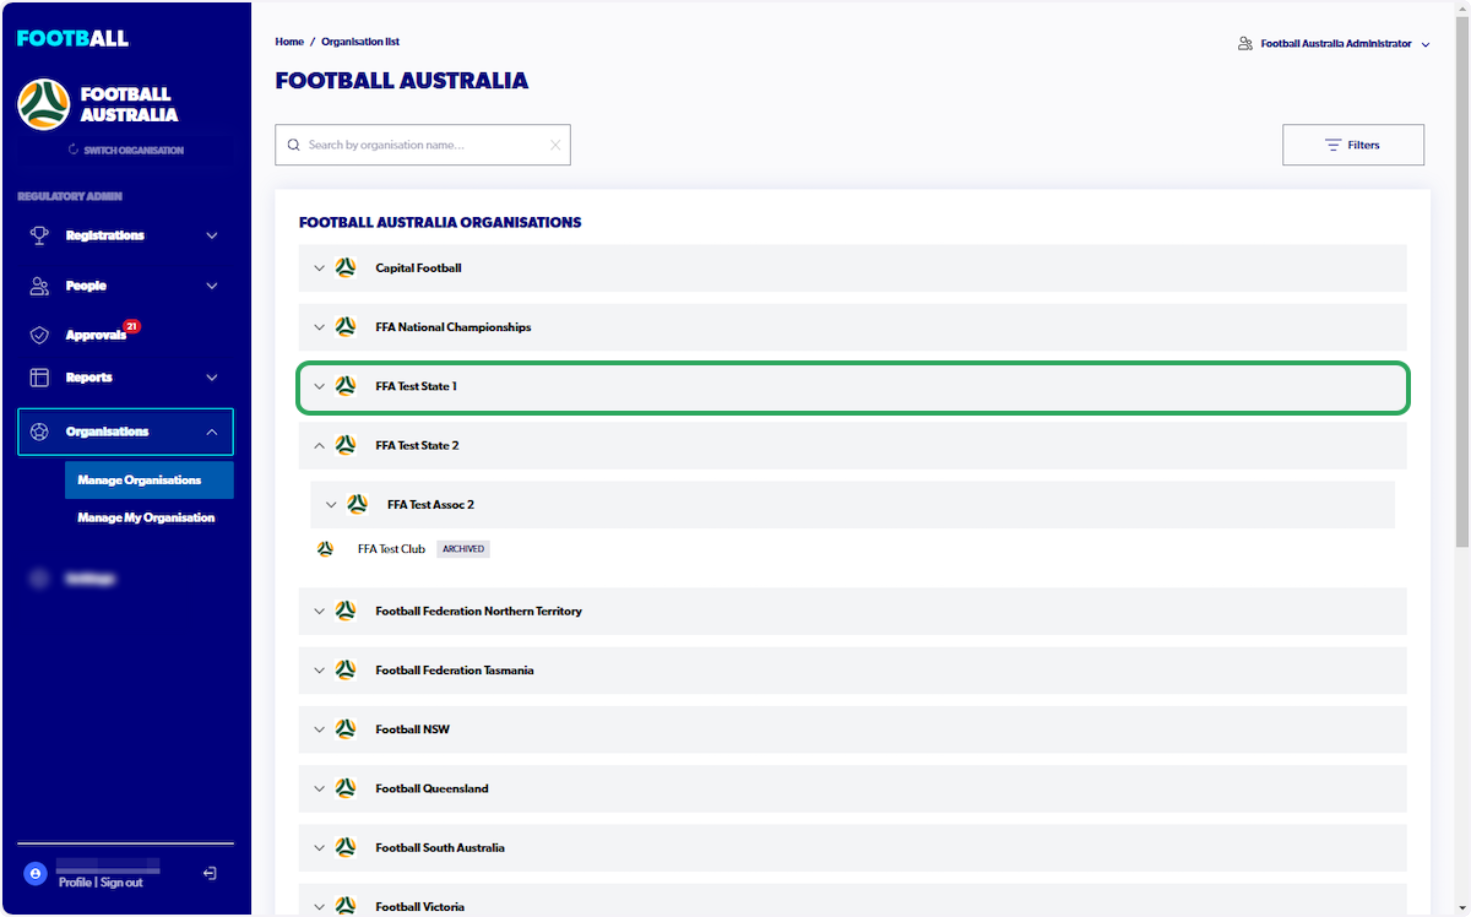Click Switch Organisation button
Screen dimensions: 1471x917
tap(126, 150)
